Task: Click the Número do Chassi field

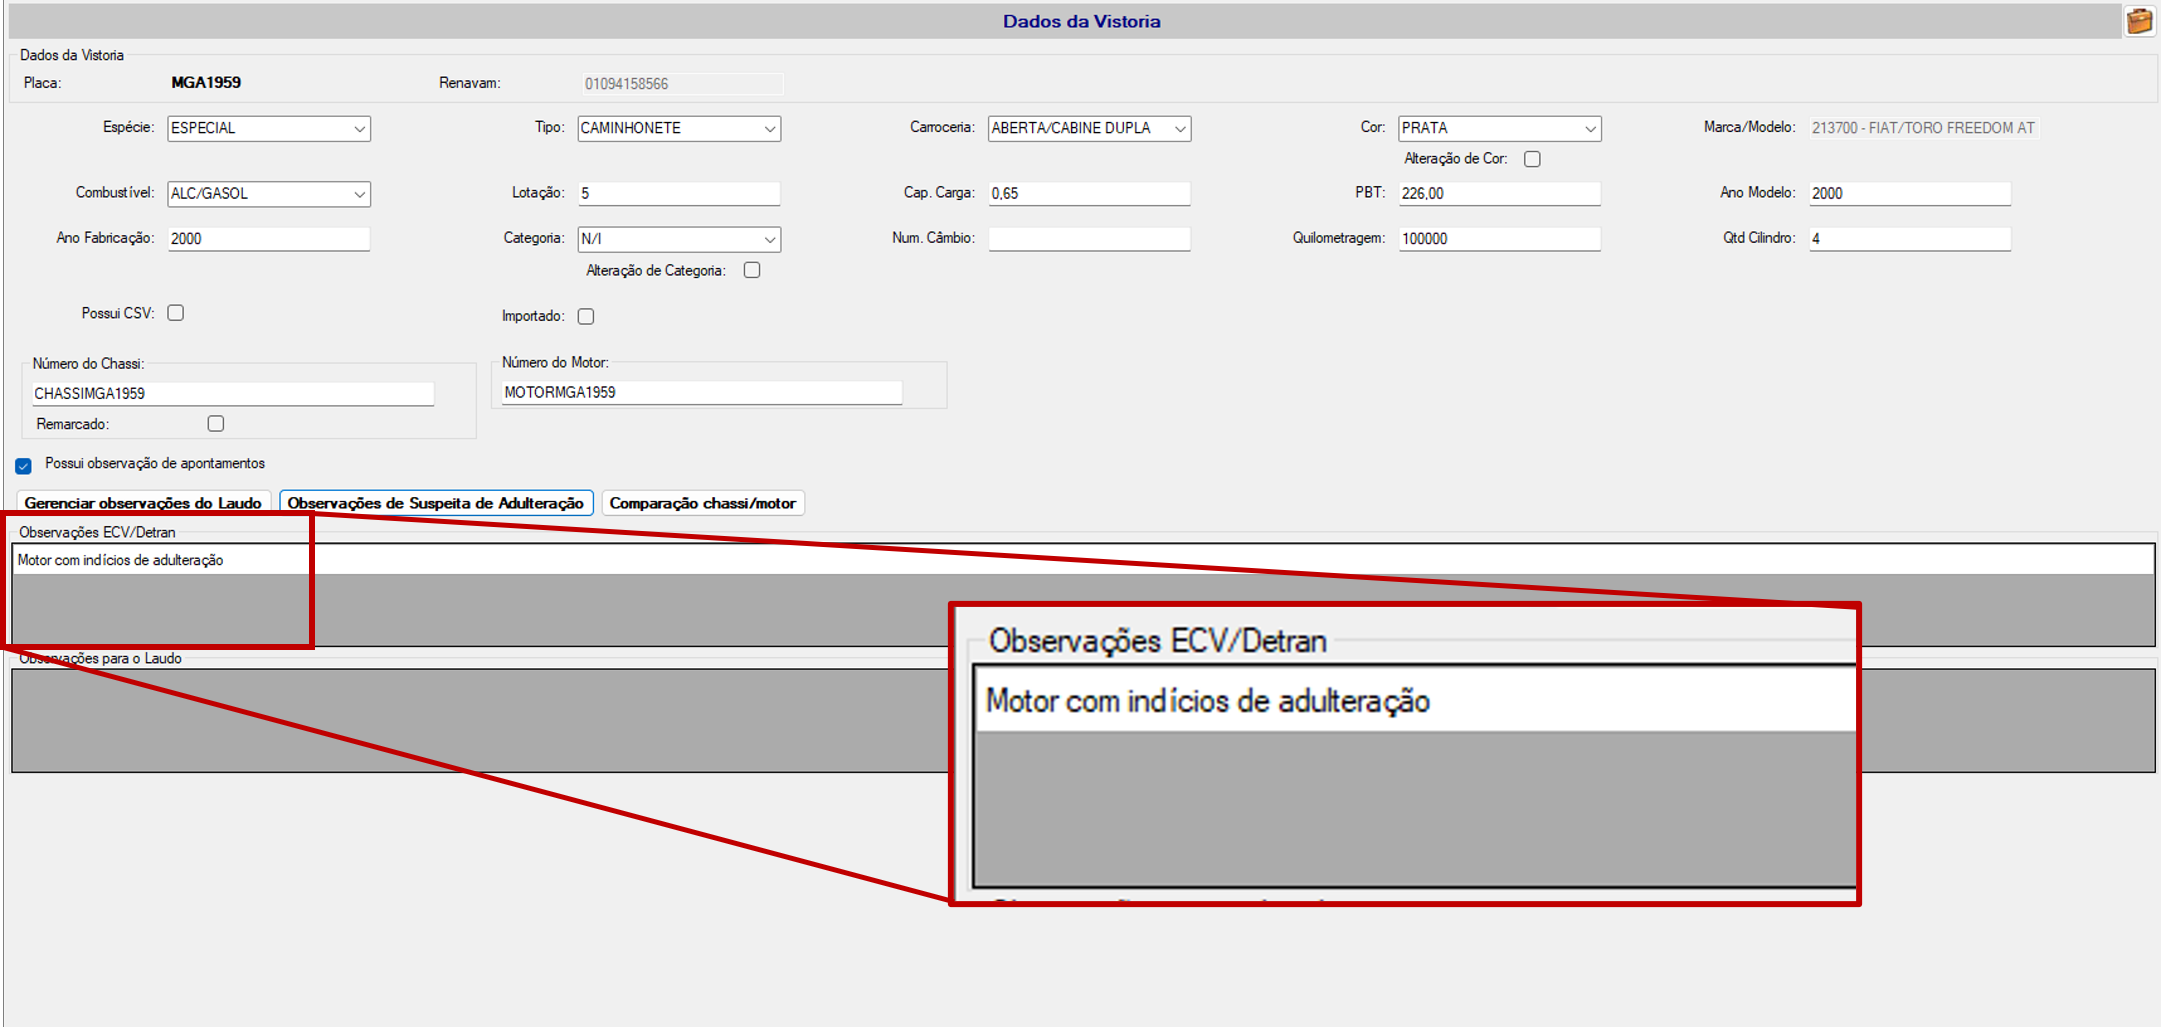Action: click(232, 394)
